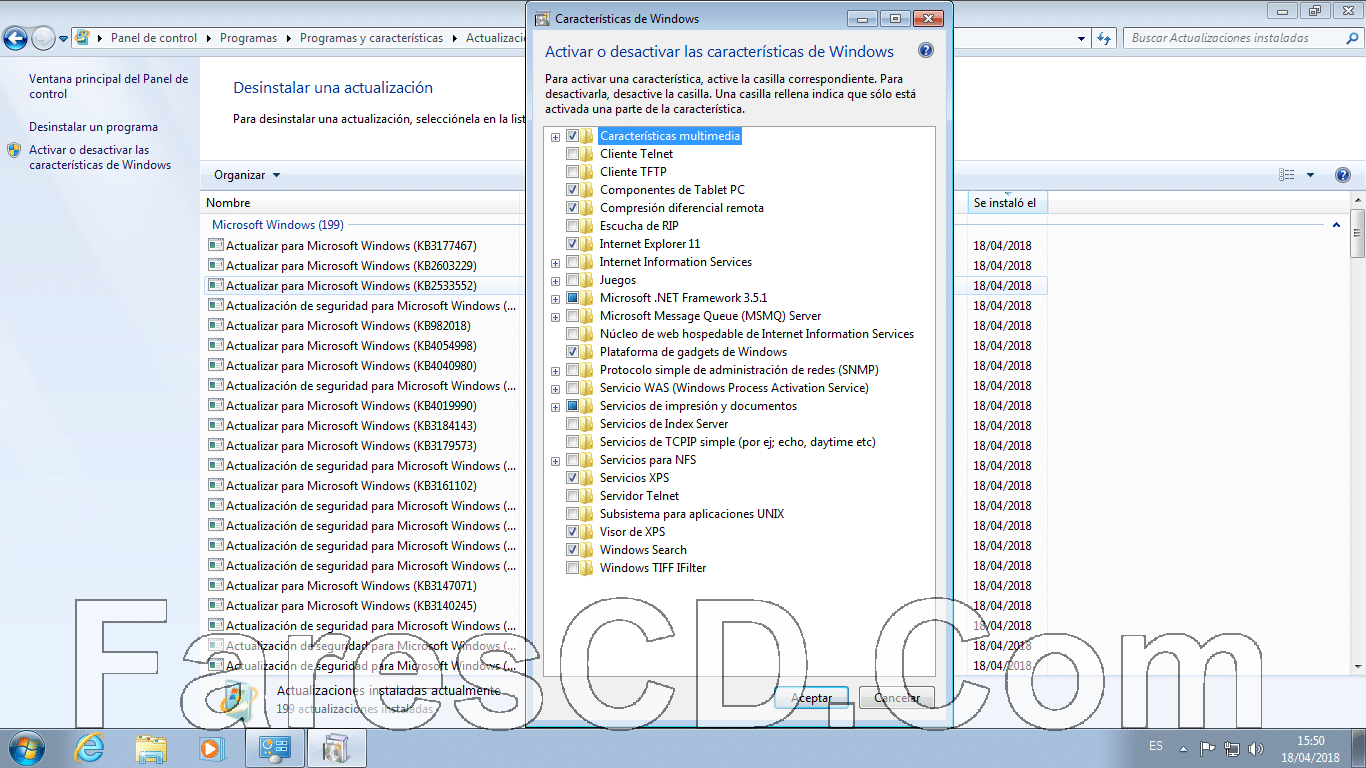
Task: Click the update icon for KB3177467
Action: click(215, 245)
